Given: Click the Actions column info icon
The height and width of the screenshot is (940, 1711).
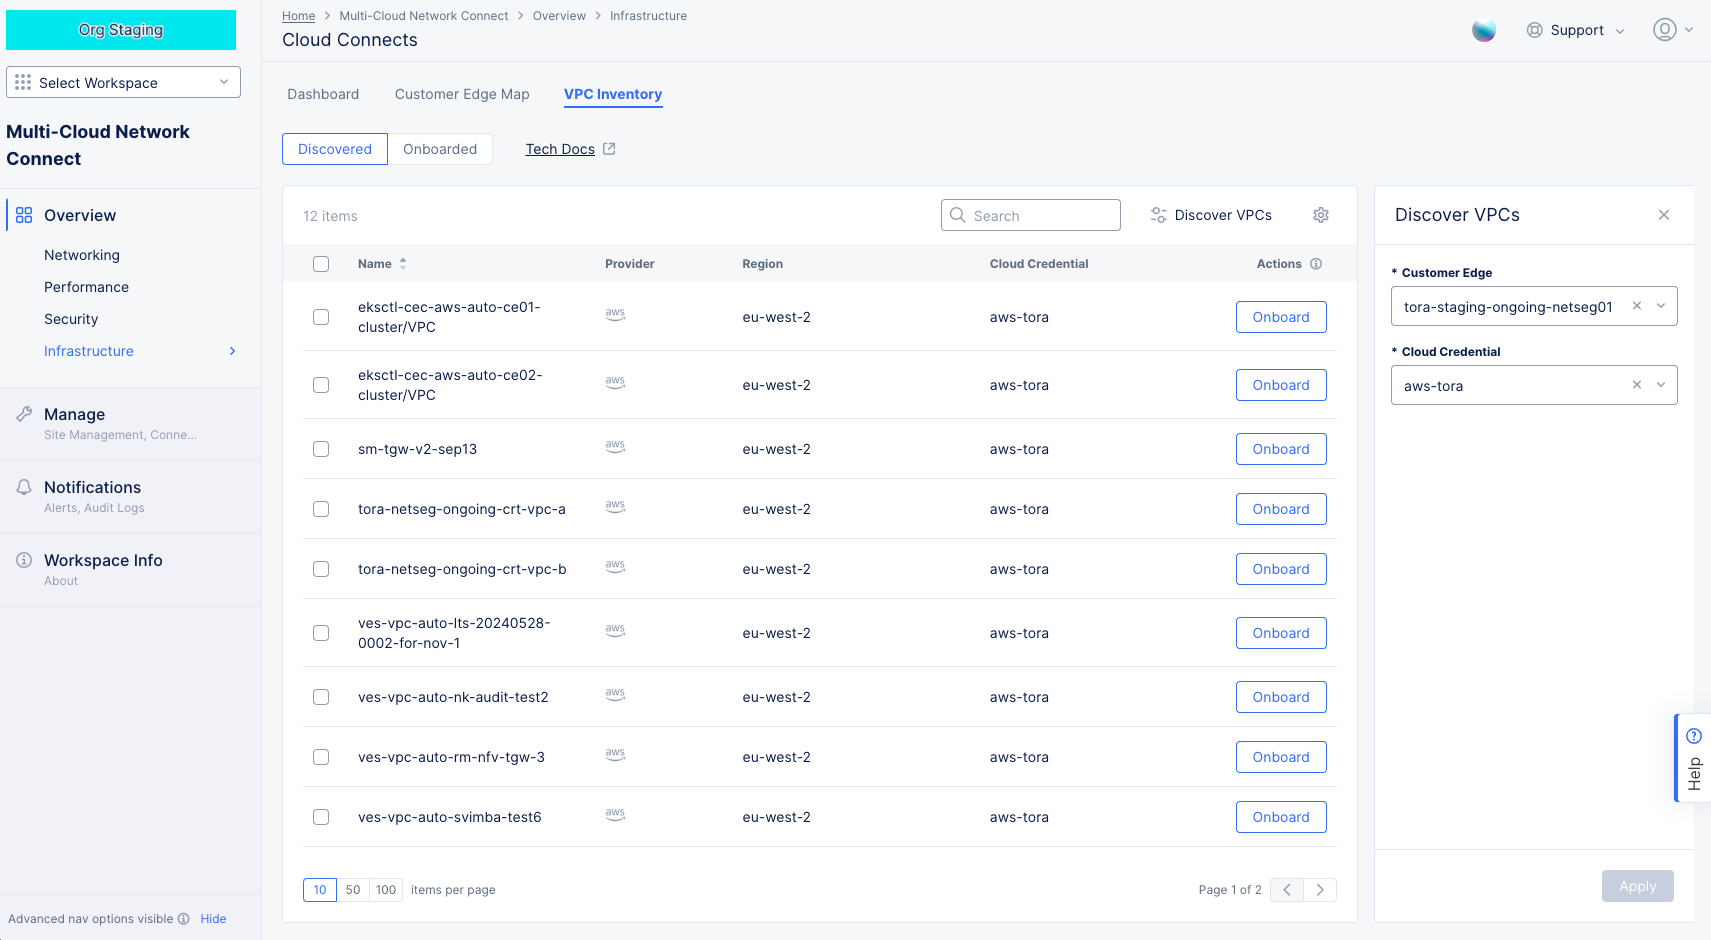Looking at the screenshot, I should click(x=1315, y=263).
